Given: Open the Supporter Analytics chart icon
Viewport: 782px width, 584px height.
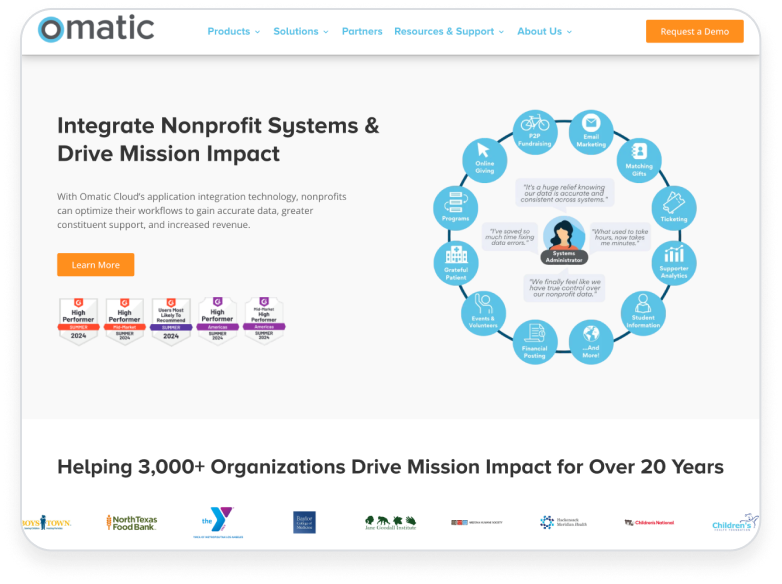Looking at the screenshot, I should click(674, 263).
